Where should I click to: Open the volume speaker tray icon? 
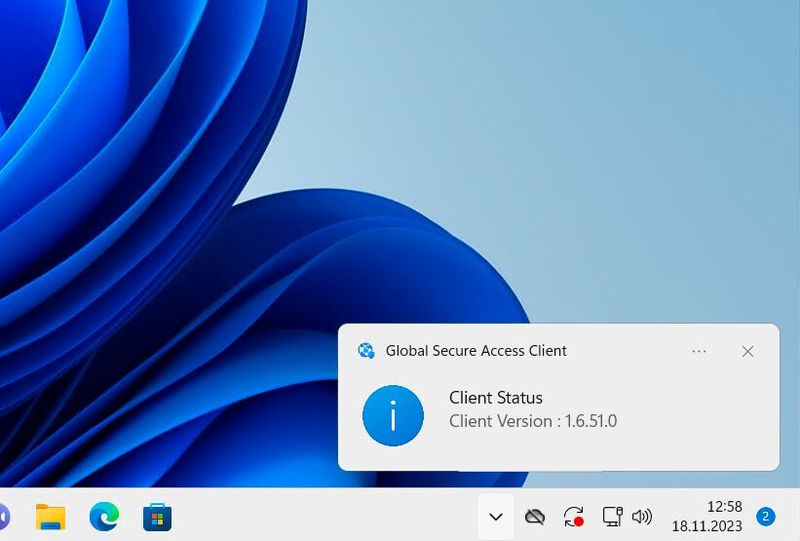pos(642,517)
